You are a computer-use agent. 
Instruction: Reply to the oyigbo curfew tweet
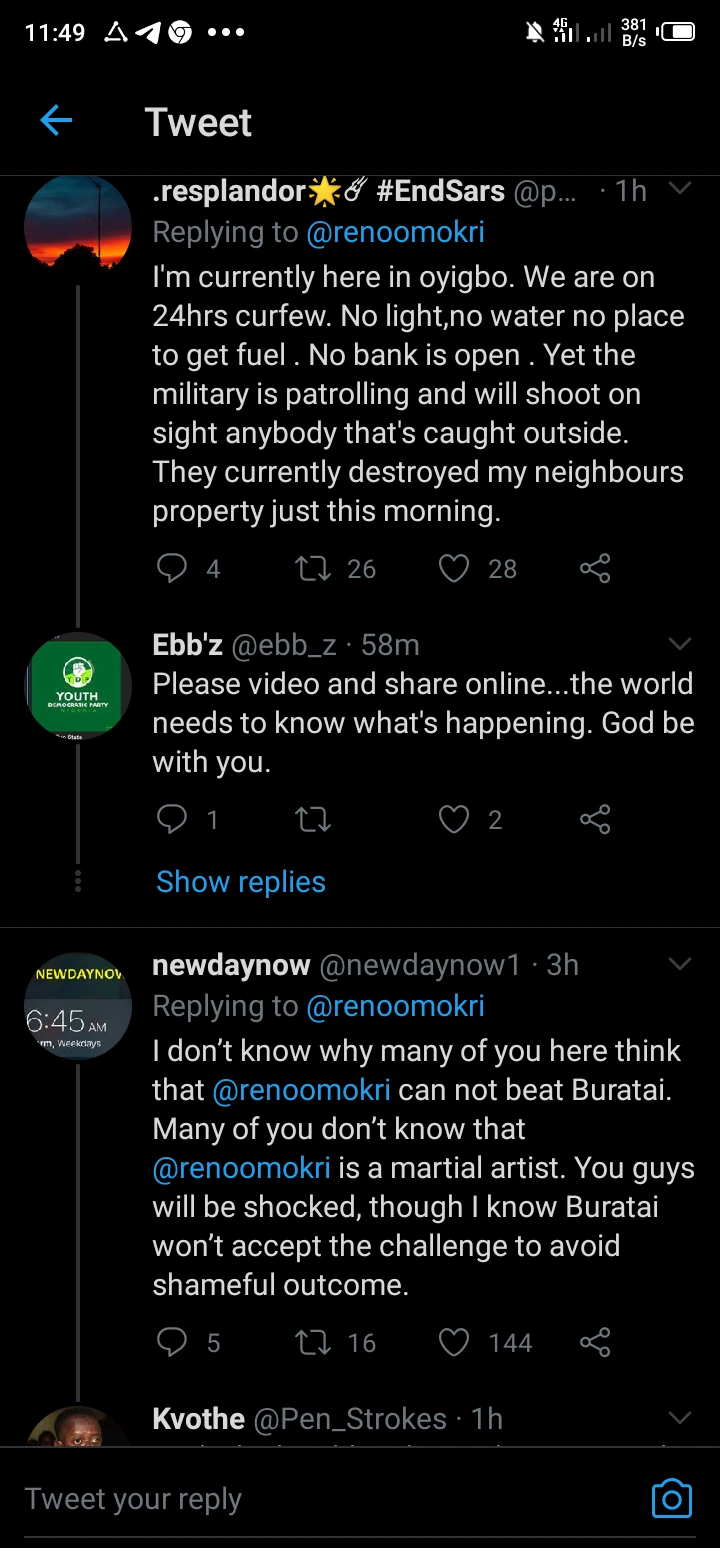pos(173,569)
